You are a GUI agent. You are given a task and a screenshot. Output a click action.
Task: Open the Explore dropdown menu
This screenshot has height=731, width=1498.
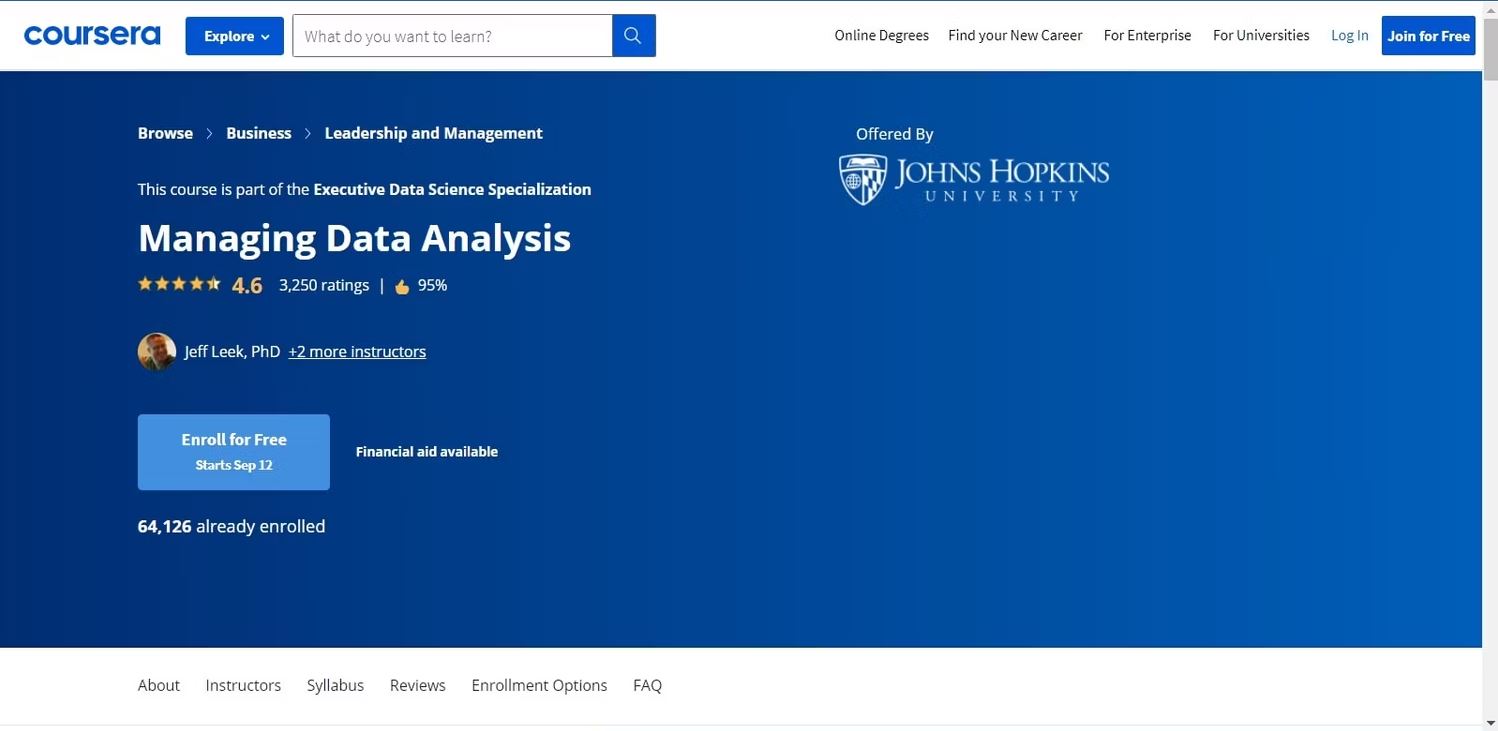click(x=235, y=36)
